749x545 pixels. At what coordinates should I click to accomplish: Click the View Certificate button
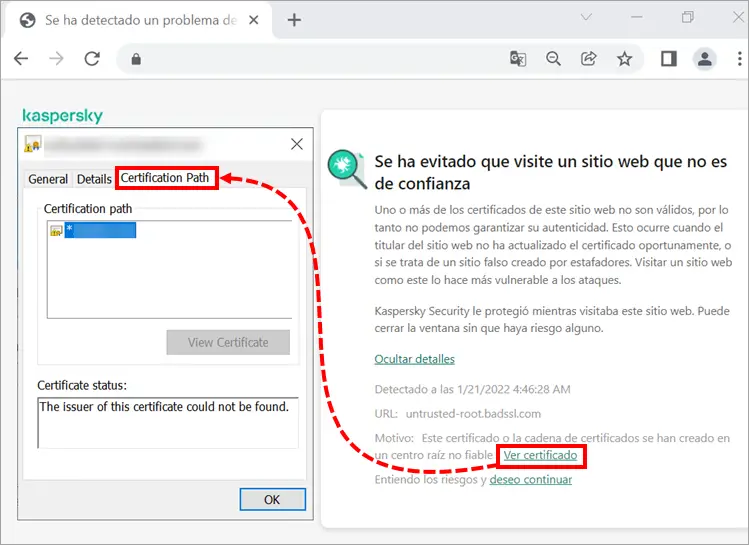[x=228, y=342]
